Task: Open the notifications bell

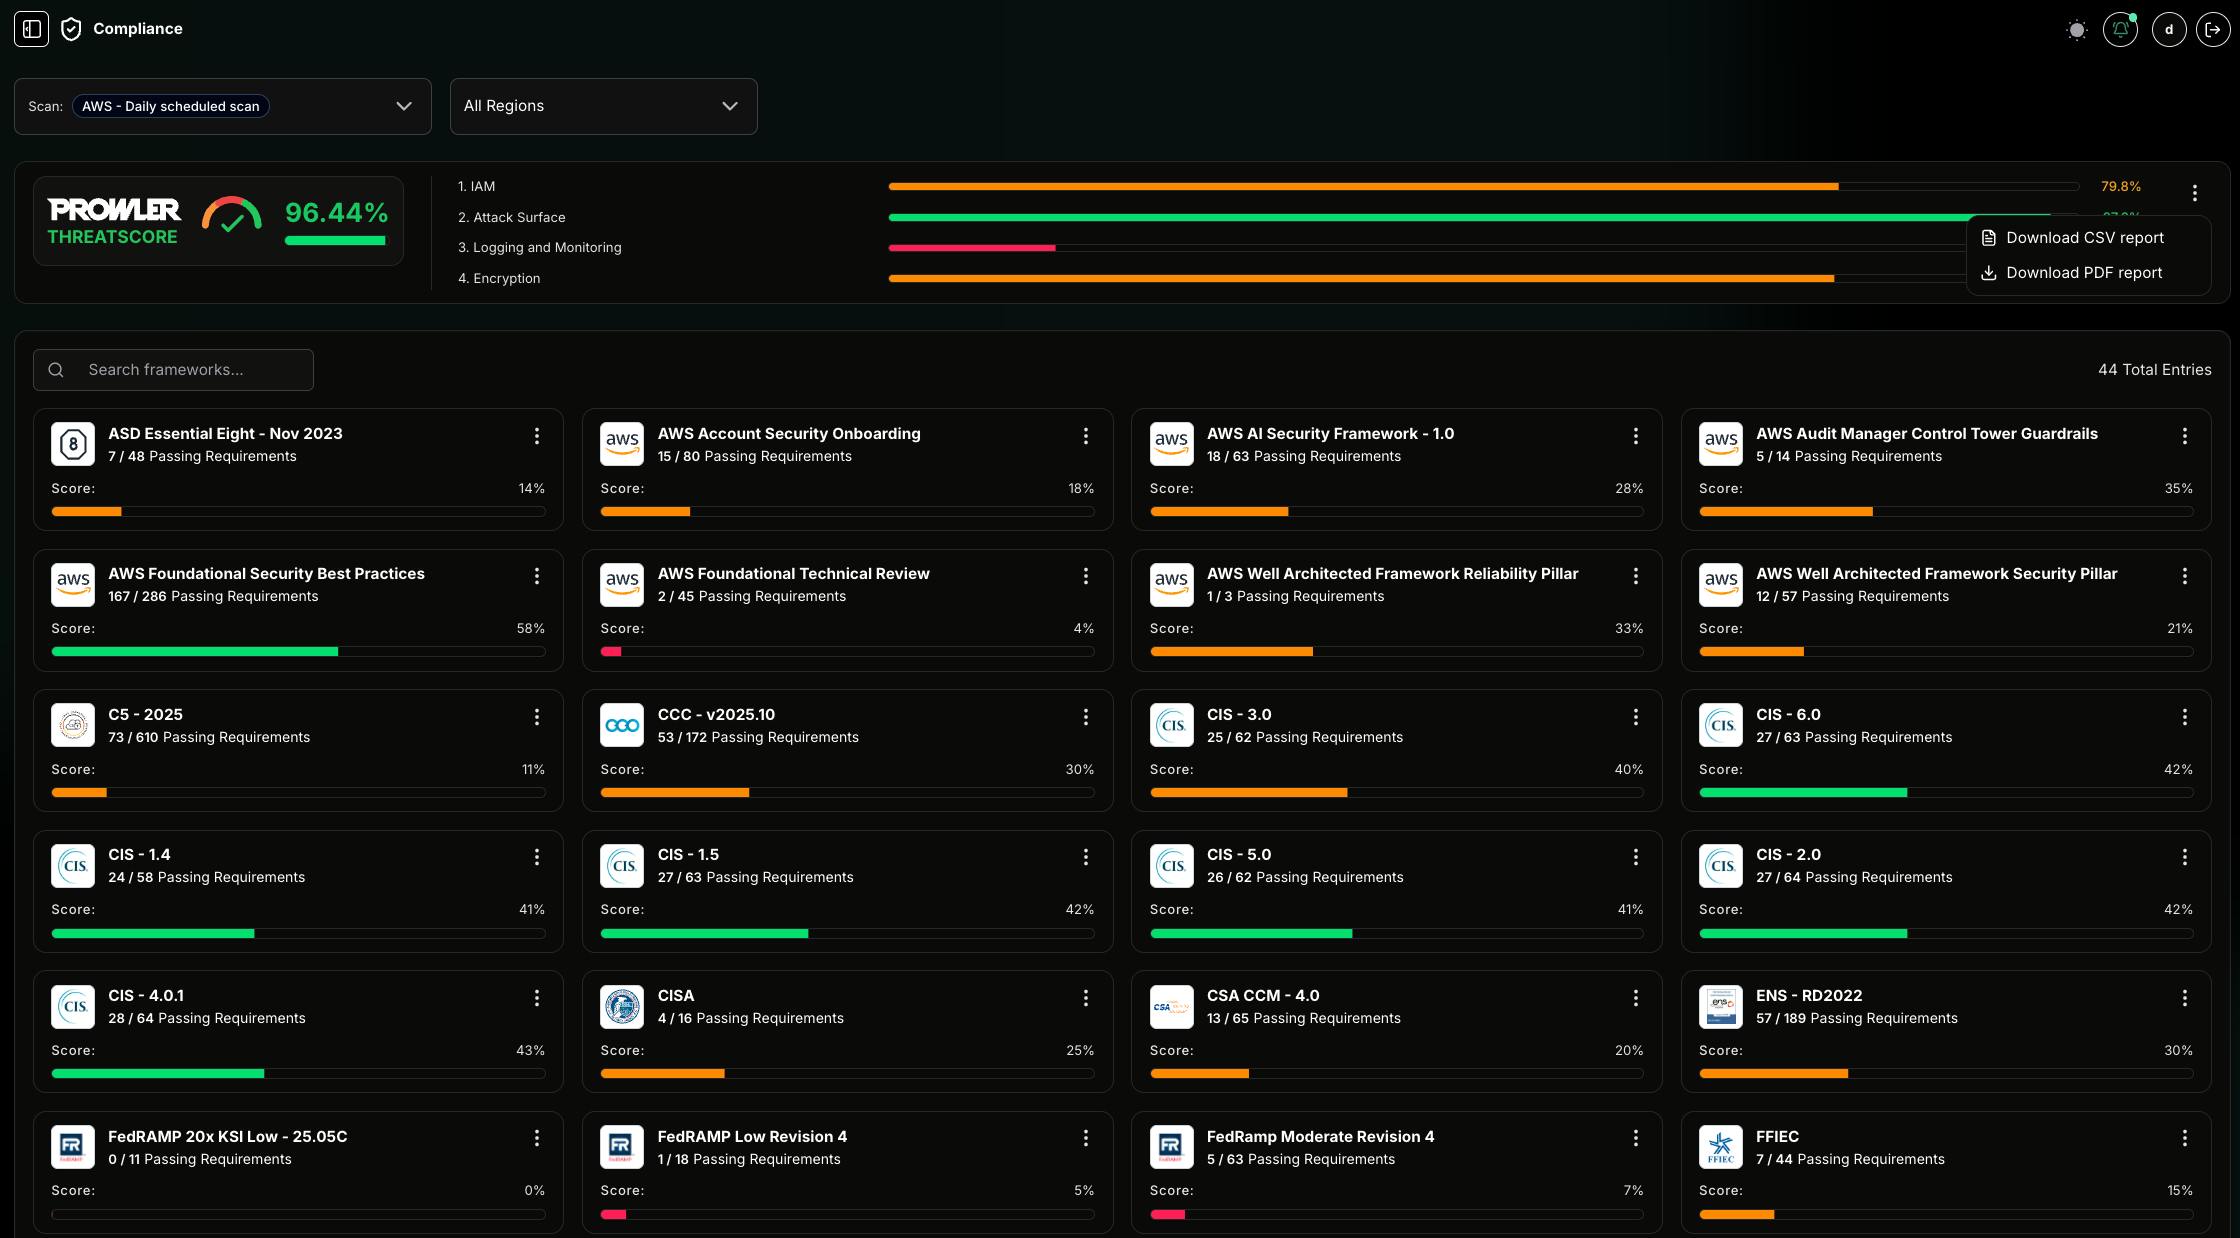Action: 2120,29
